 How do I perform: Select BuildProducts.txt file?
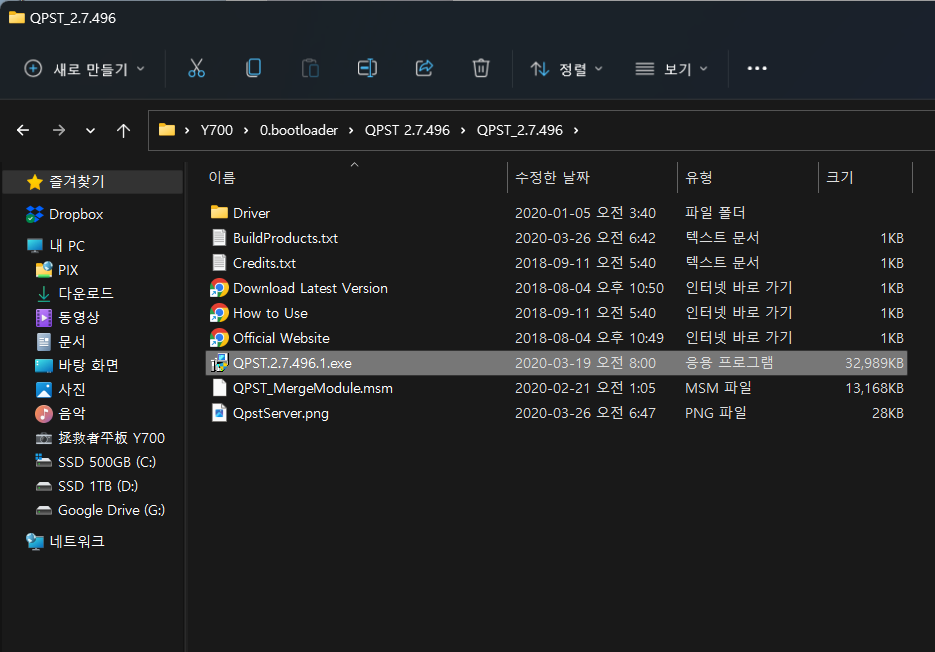point(285,238)
